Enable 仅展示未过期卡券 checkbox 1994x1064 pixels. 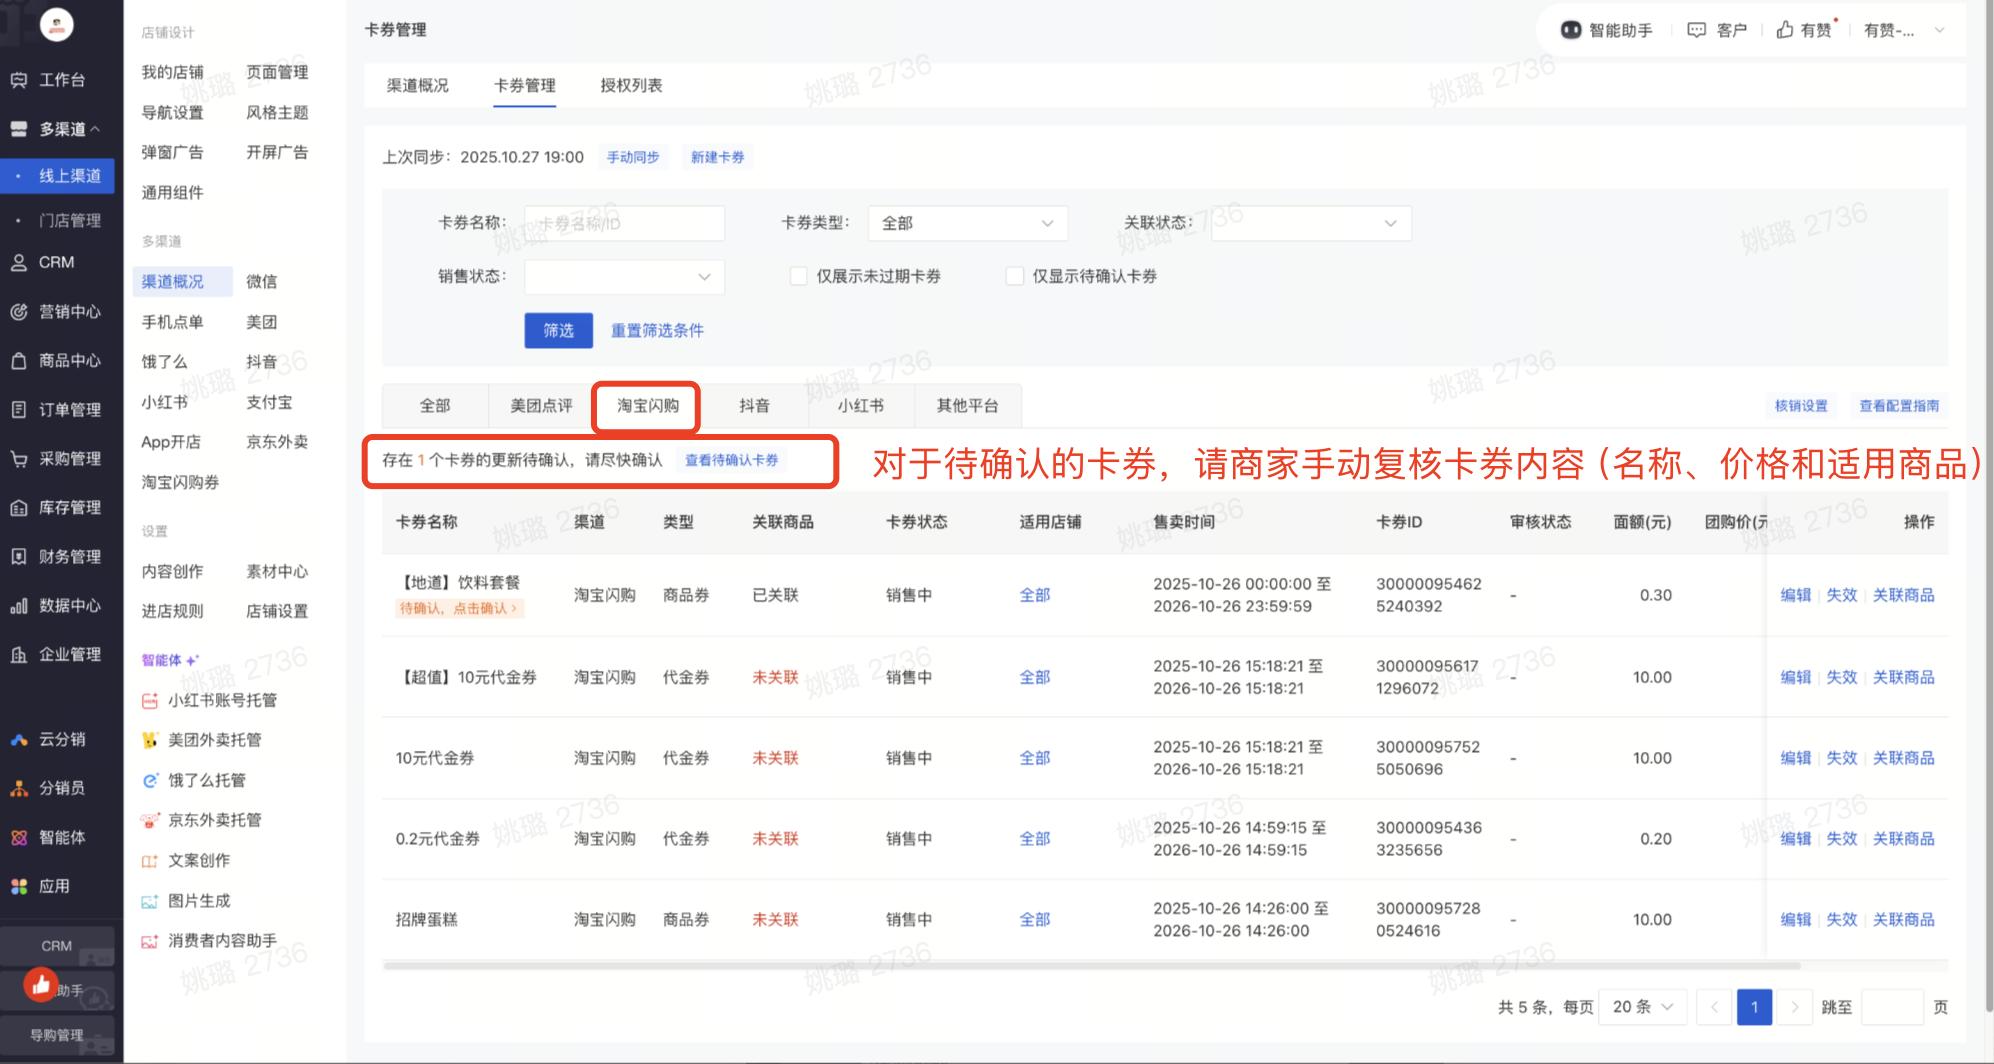pyautogui.click(x=798, y=277)
